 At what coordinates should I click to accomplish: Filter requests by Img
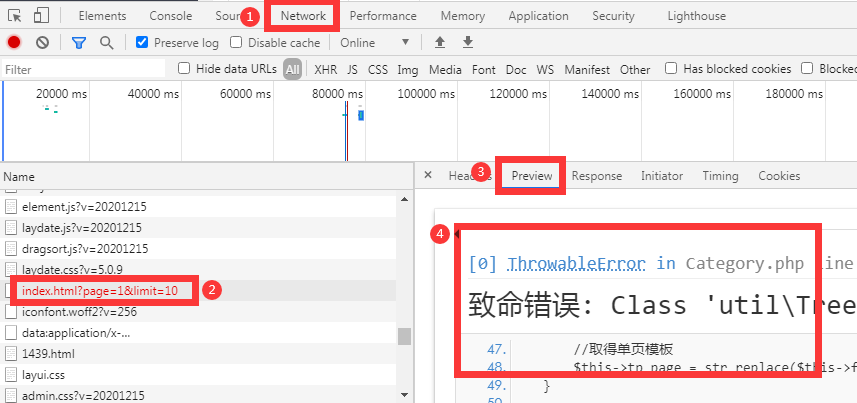pos(408,69)
